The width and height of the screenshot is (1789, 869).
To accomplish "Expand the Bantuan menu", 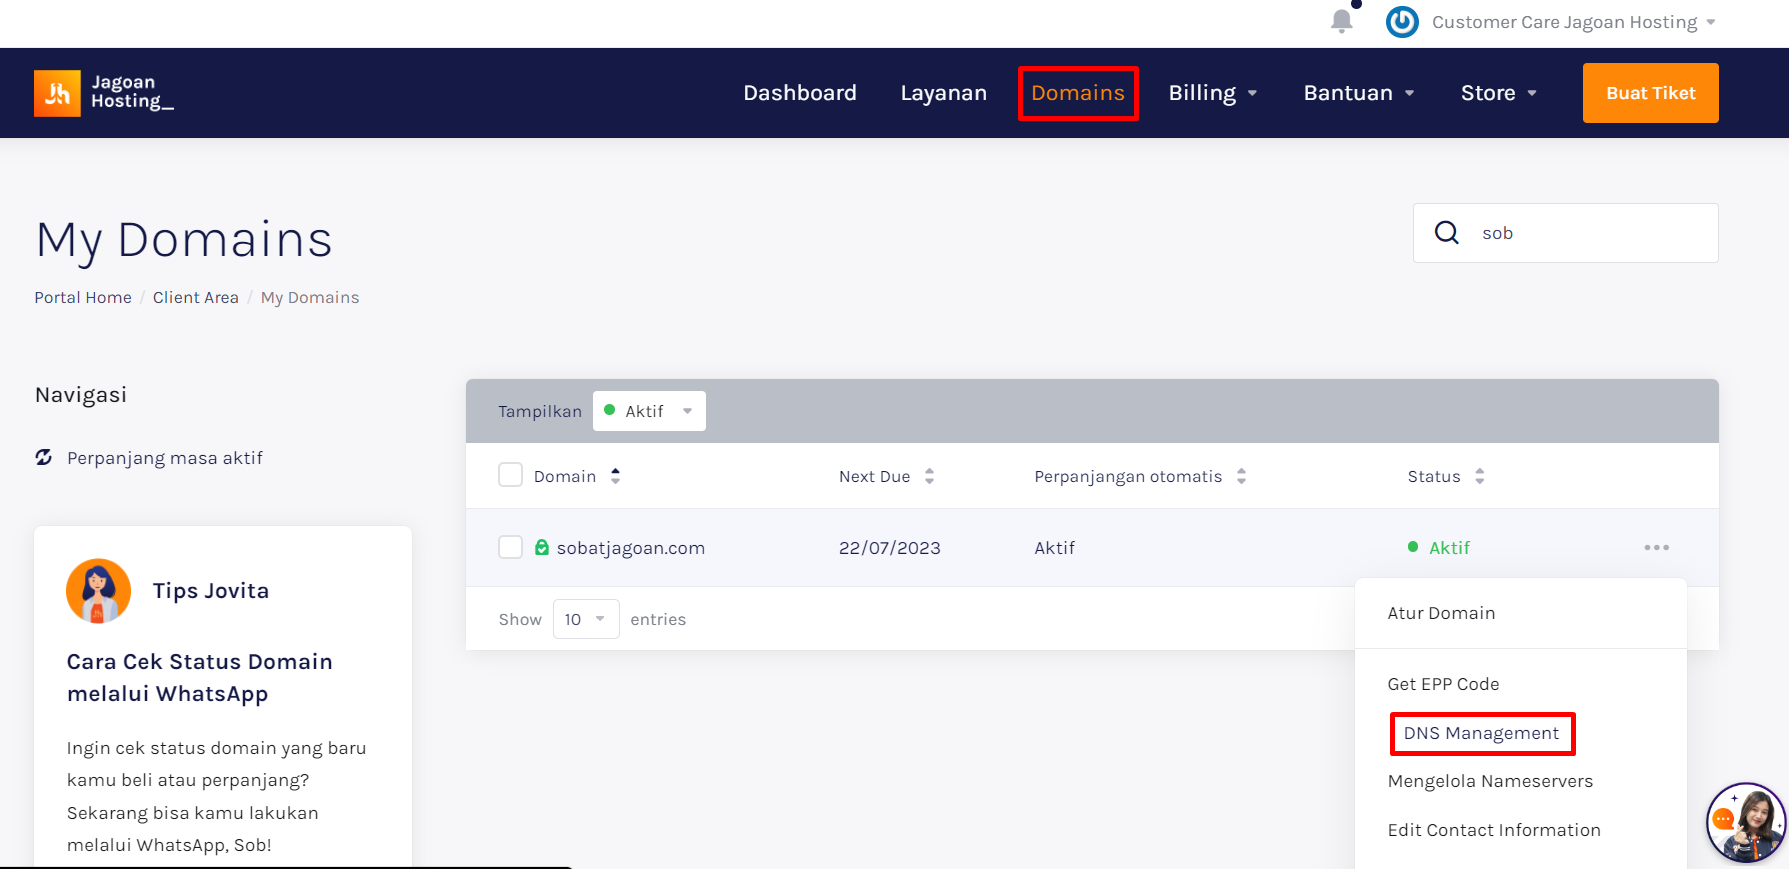I will [x=1359, y=93].
